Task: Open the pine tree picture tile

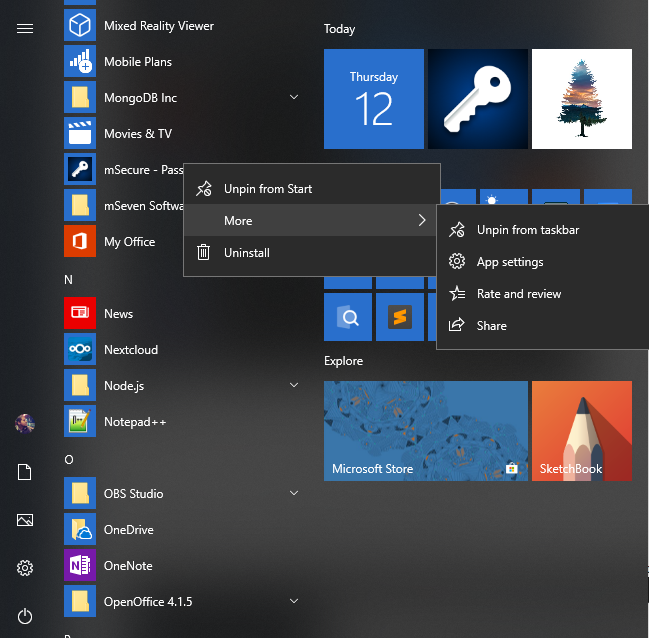Action: coord(582,99)
